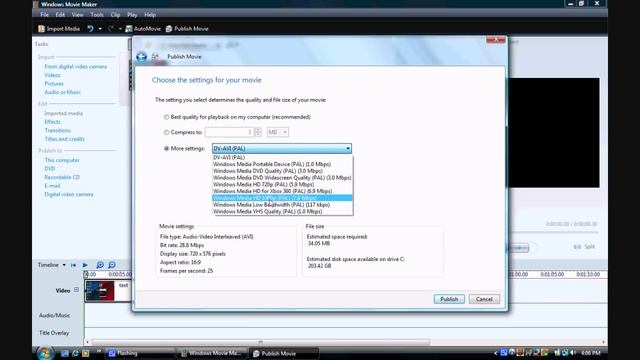This screenshot has width=640, height=360.
Task: Click the Undo arrow icon in the toolbar
Action: pos(90,29)
